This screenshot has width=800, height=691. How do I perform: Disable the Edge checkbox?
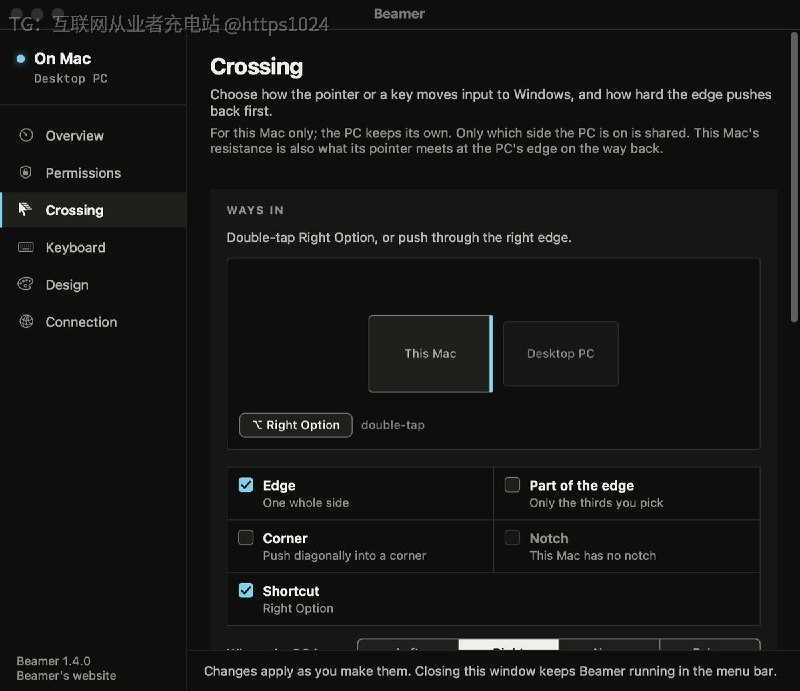coord(246,485)
